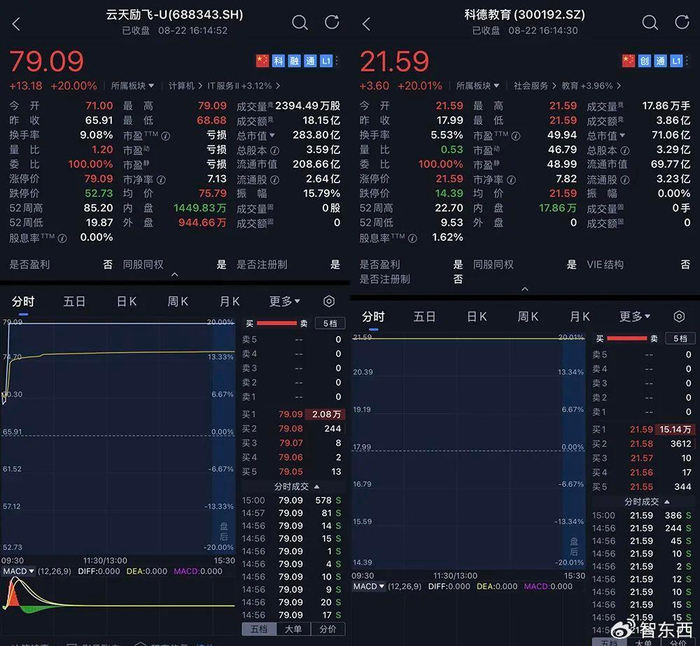Expand 所属板块 dropdown on 科德教育
The height and width of the screenshot is (646, 700).
(478, 86)
